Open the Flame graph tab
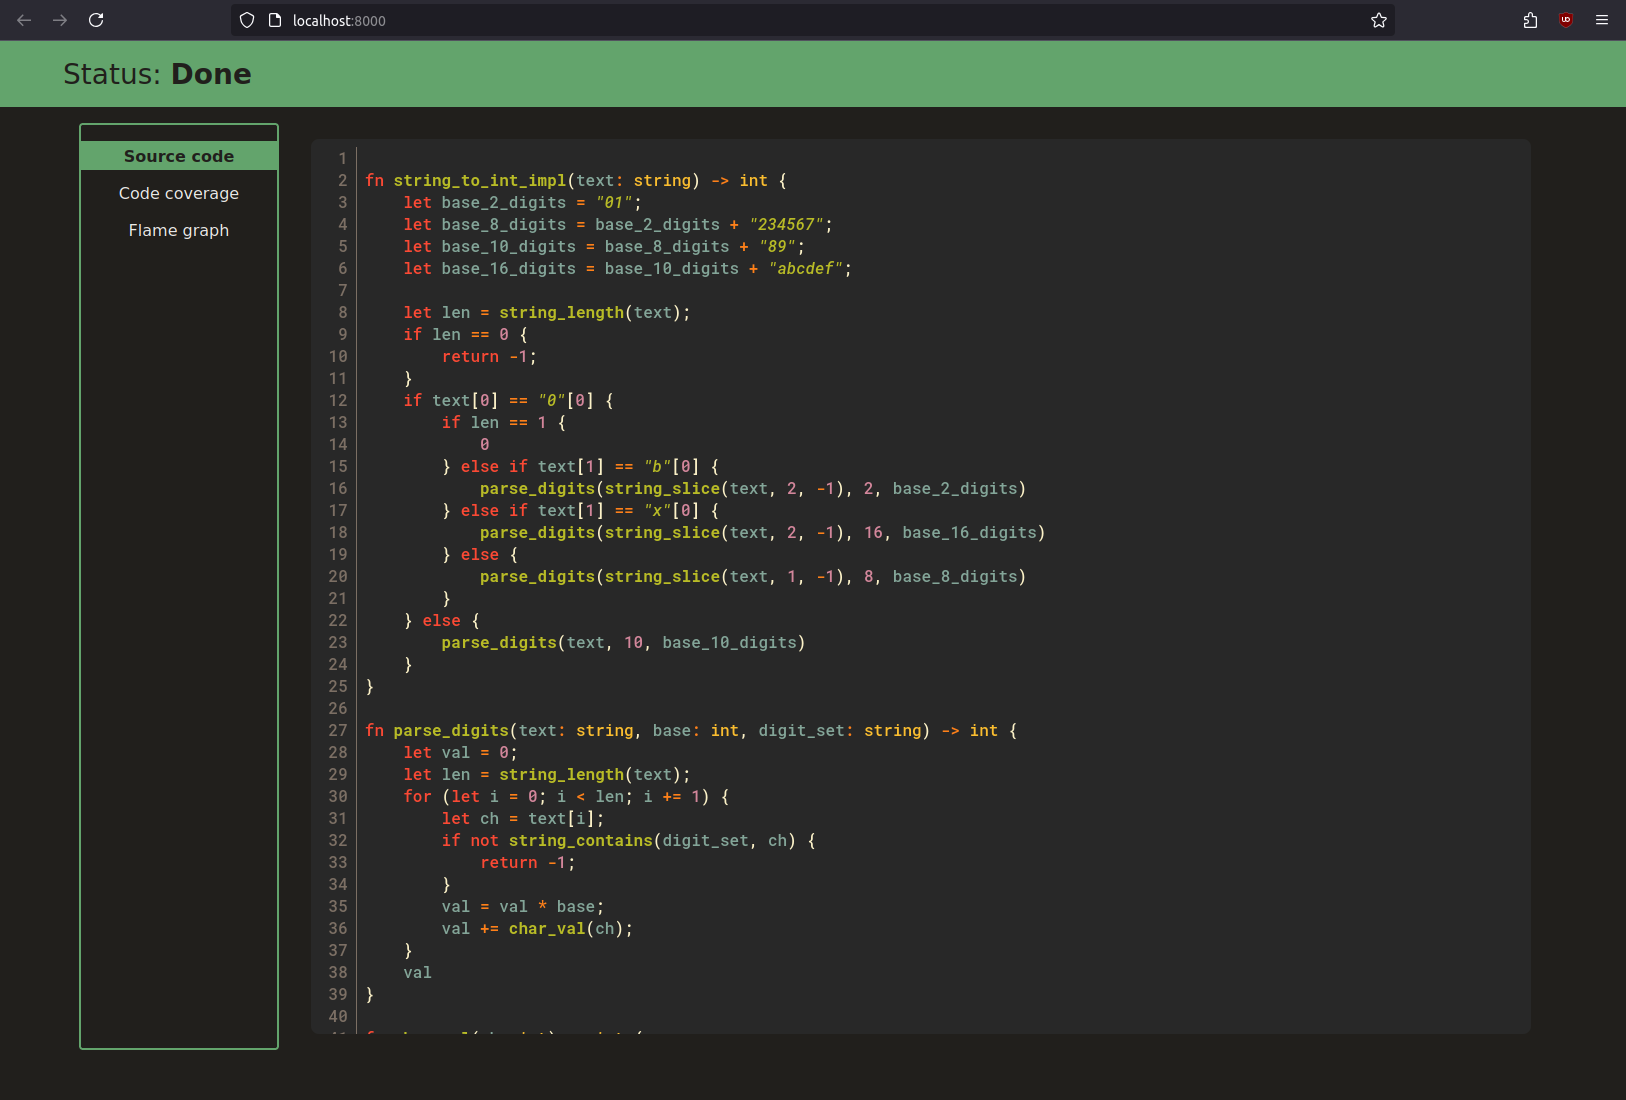 pyautogui.click(x=179, y=230)
